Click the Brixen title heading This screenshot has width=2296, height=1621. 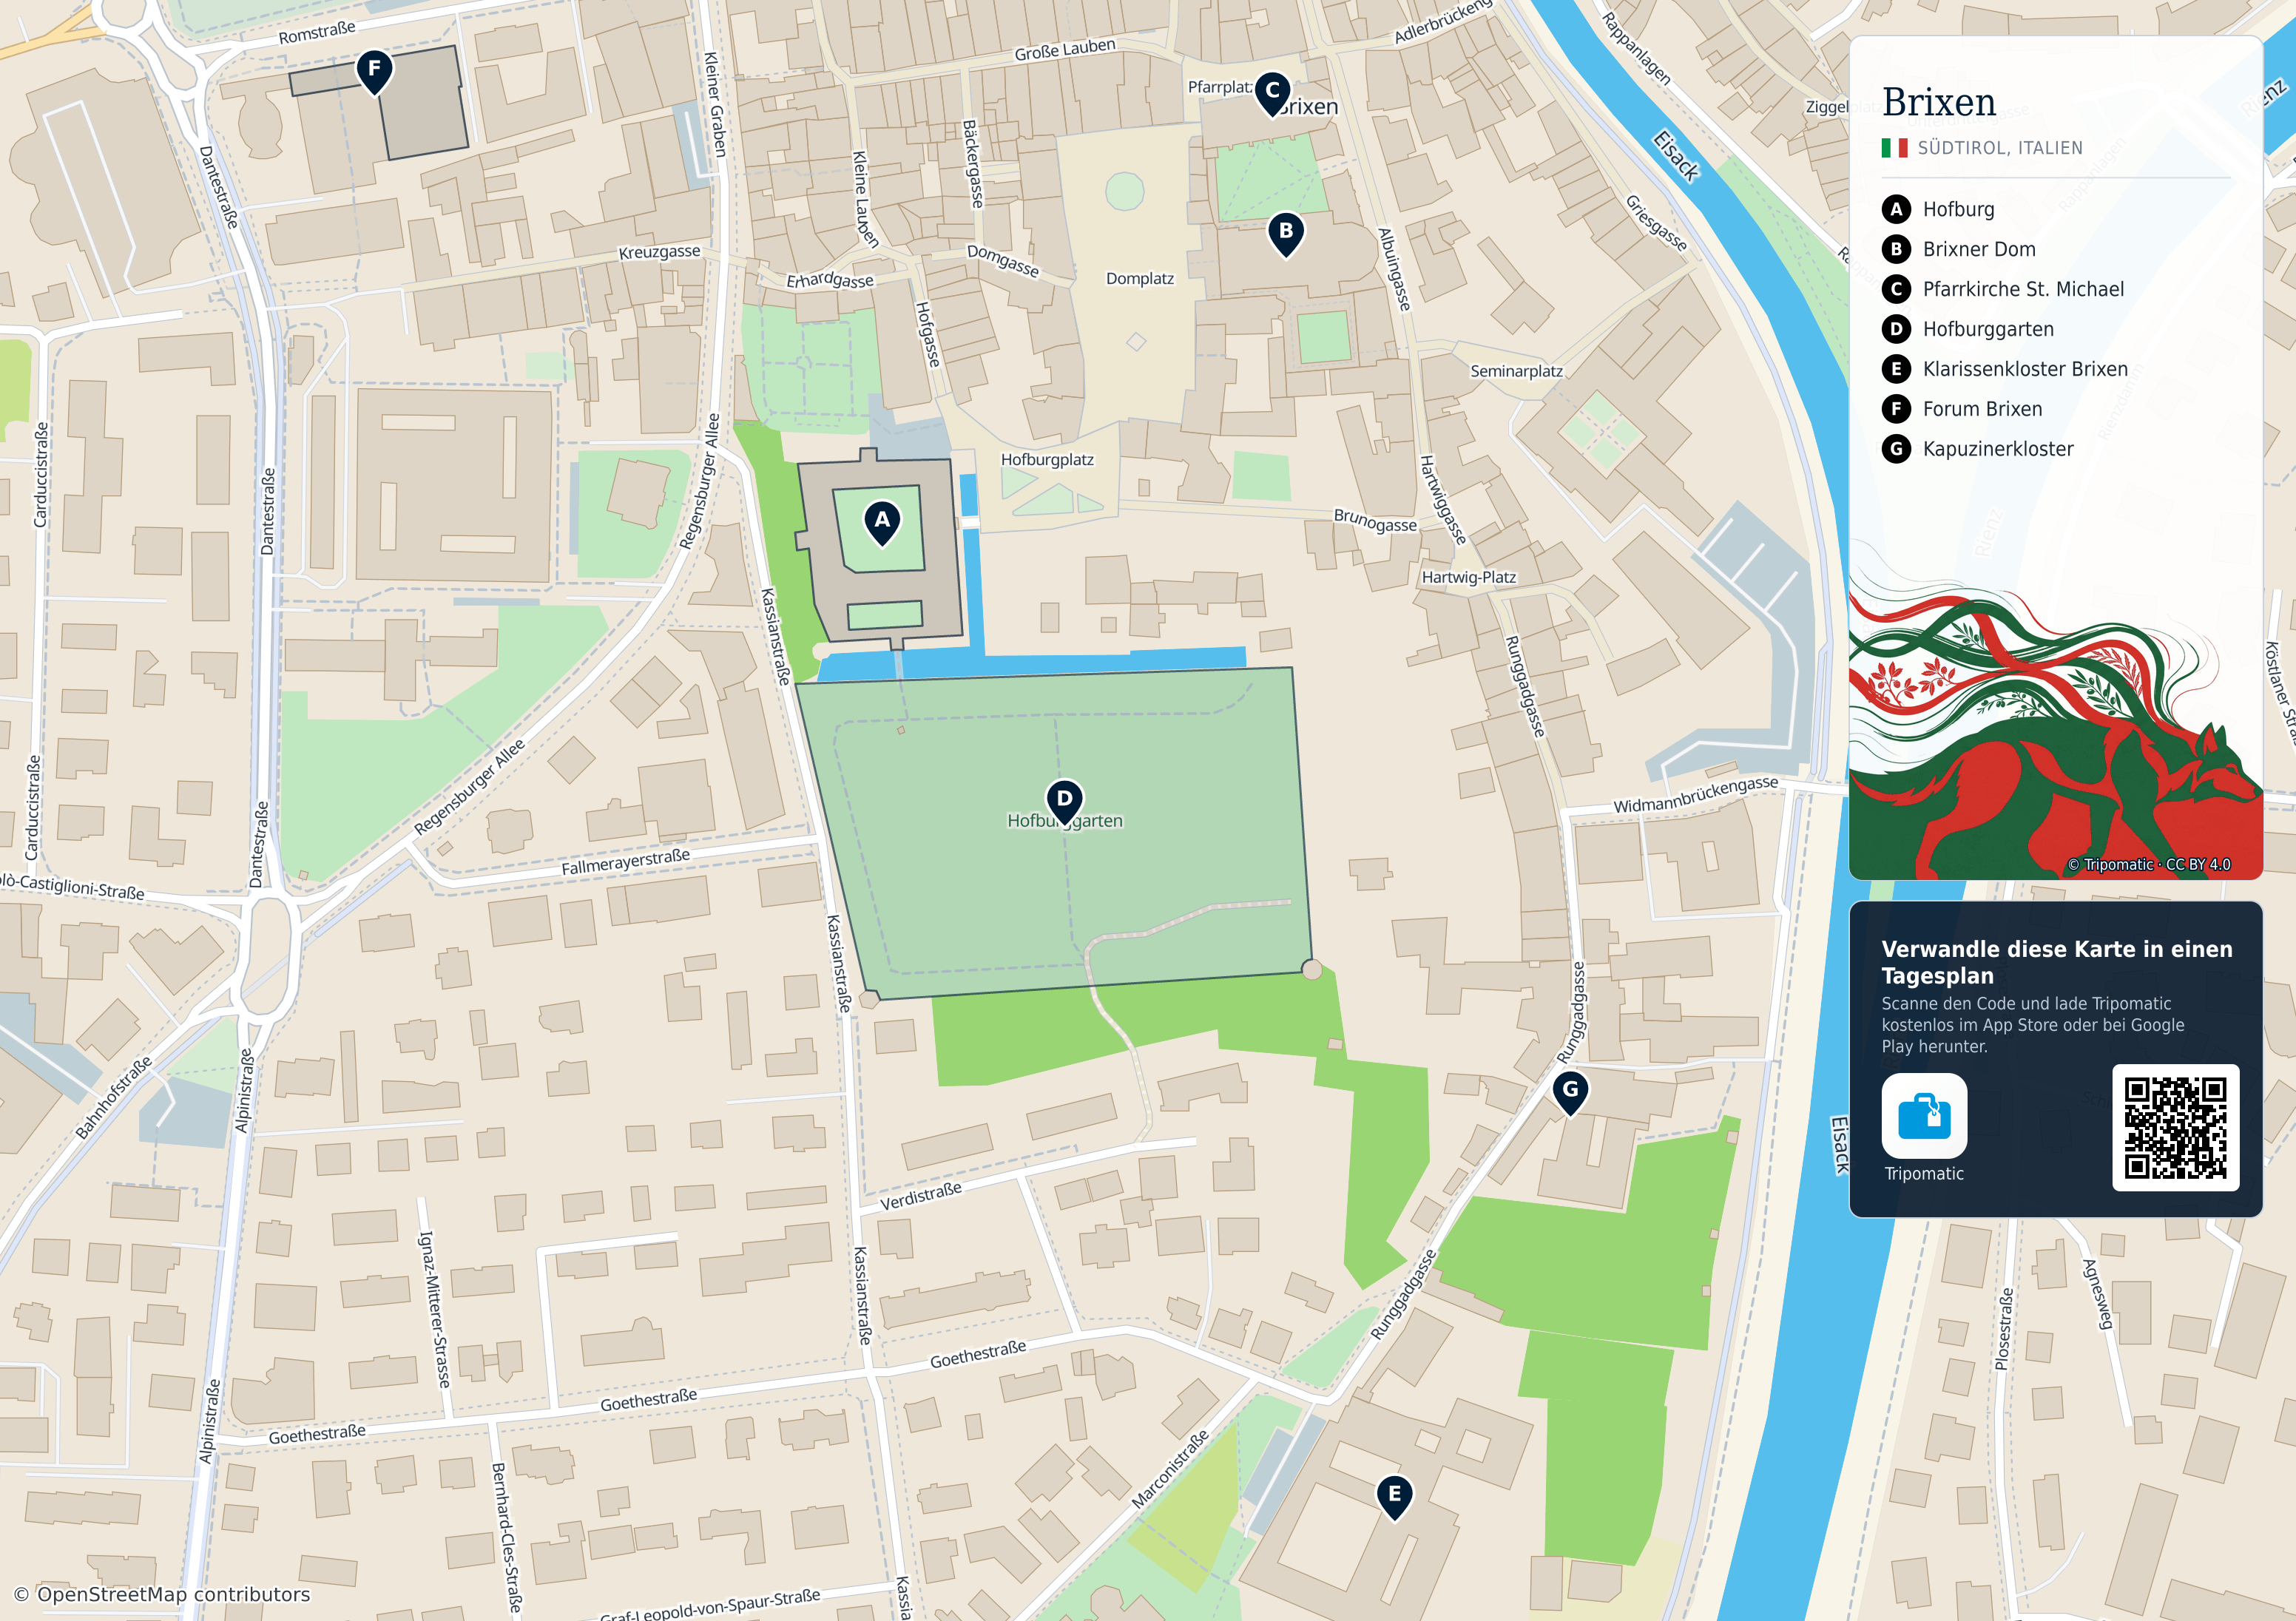coord(1938,102)
